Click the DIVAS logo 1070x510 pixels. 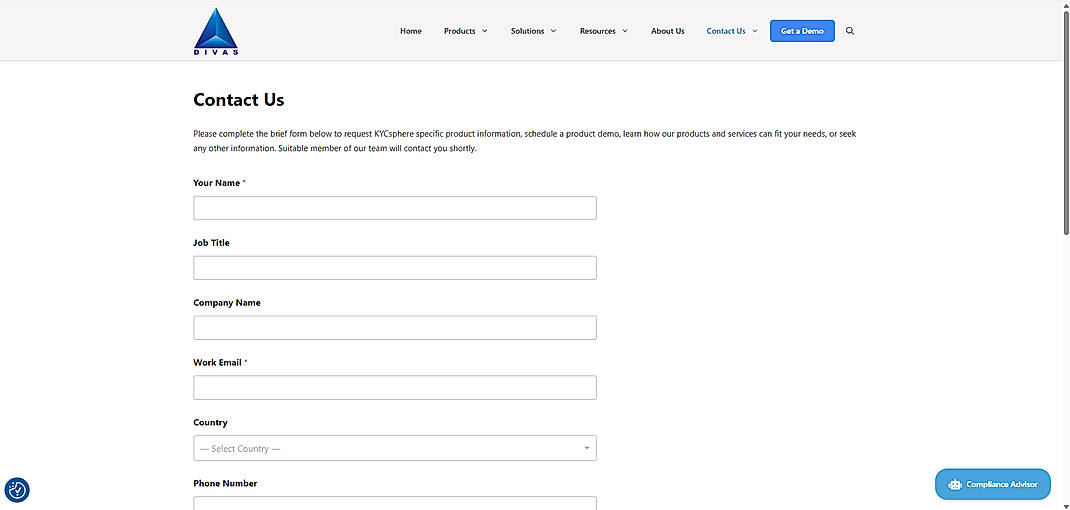tap(216, 31)
